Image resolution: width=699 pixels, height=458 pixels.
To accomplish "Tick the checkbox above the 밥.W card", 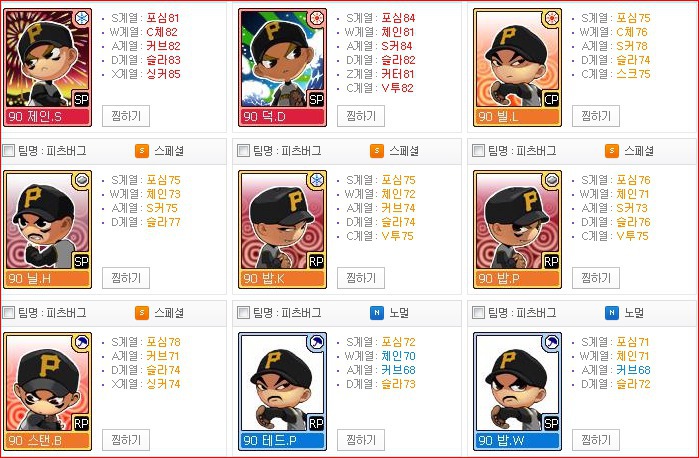I will click(x=478, y=313).
